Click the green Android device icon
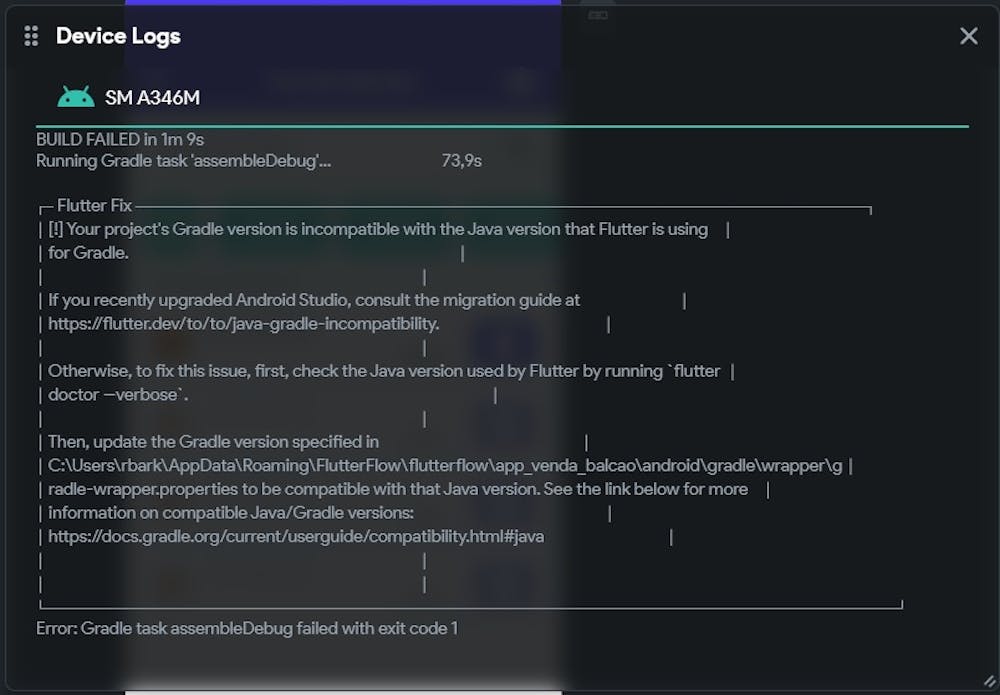 coord(76,97)
